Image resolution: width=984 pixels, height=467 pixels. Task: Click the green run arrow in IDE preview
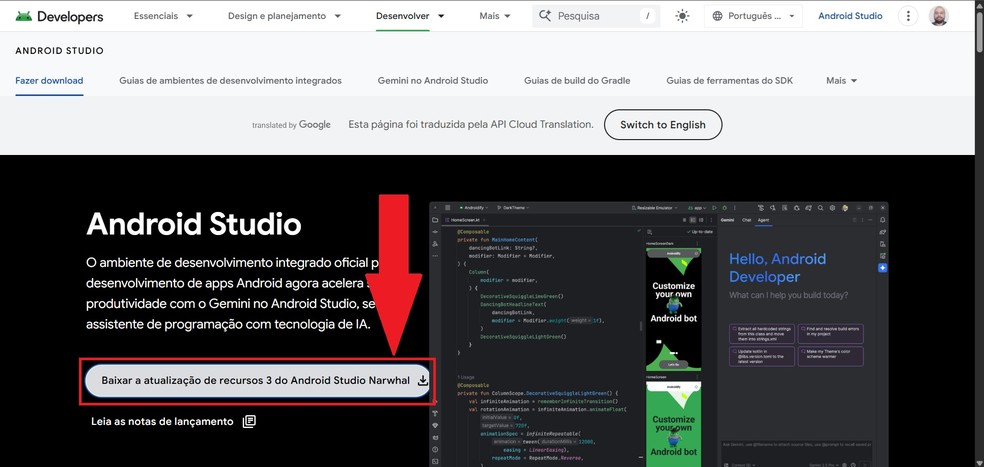[x=714, y=208]
